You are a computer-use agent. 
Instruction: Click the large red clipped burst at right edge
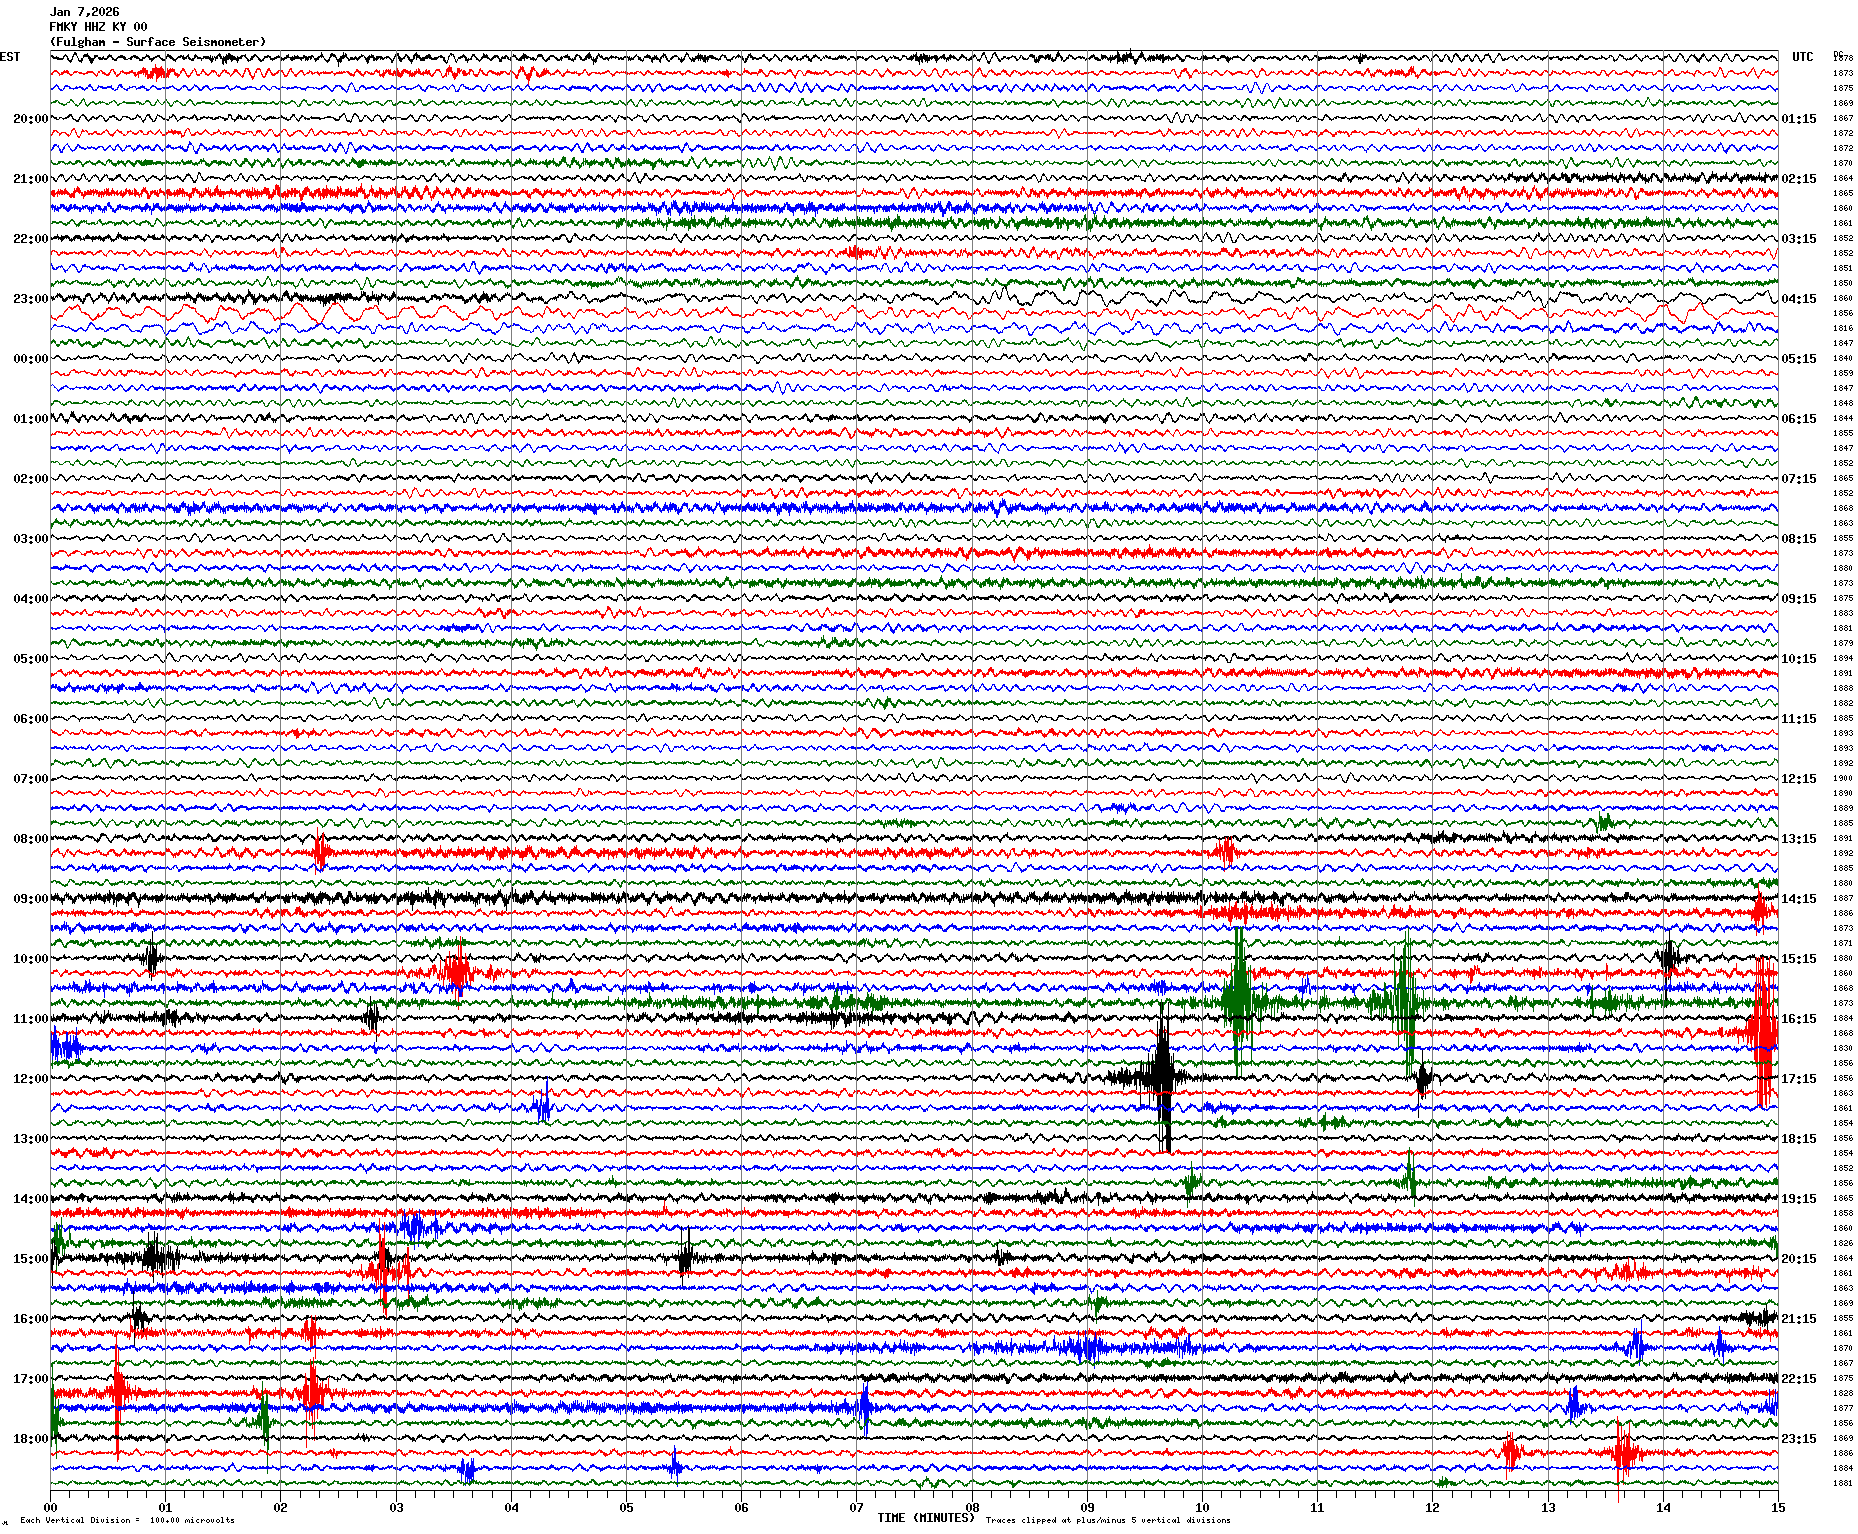[1762, 1030]
